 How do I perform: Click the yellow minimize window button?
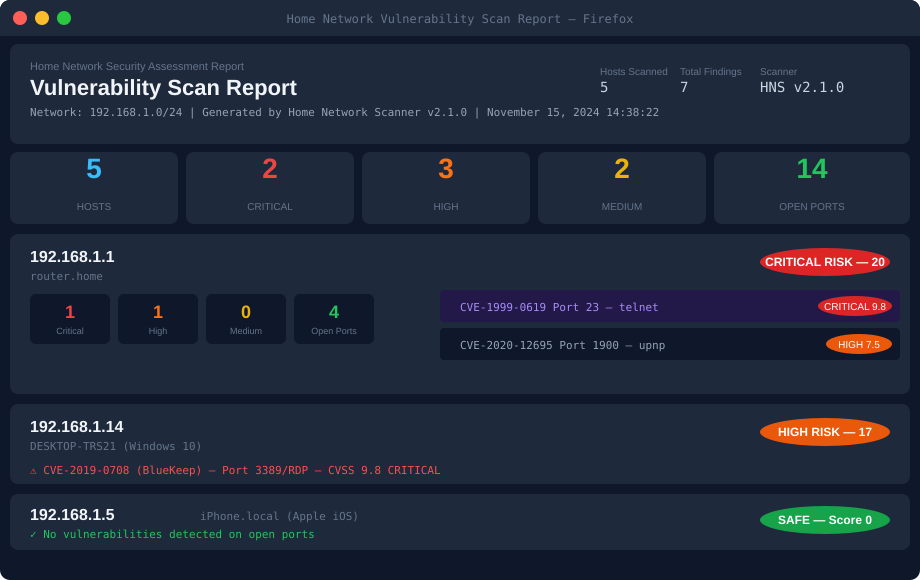42,18
